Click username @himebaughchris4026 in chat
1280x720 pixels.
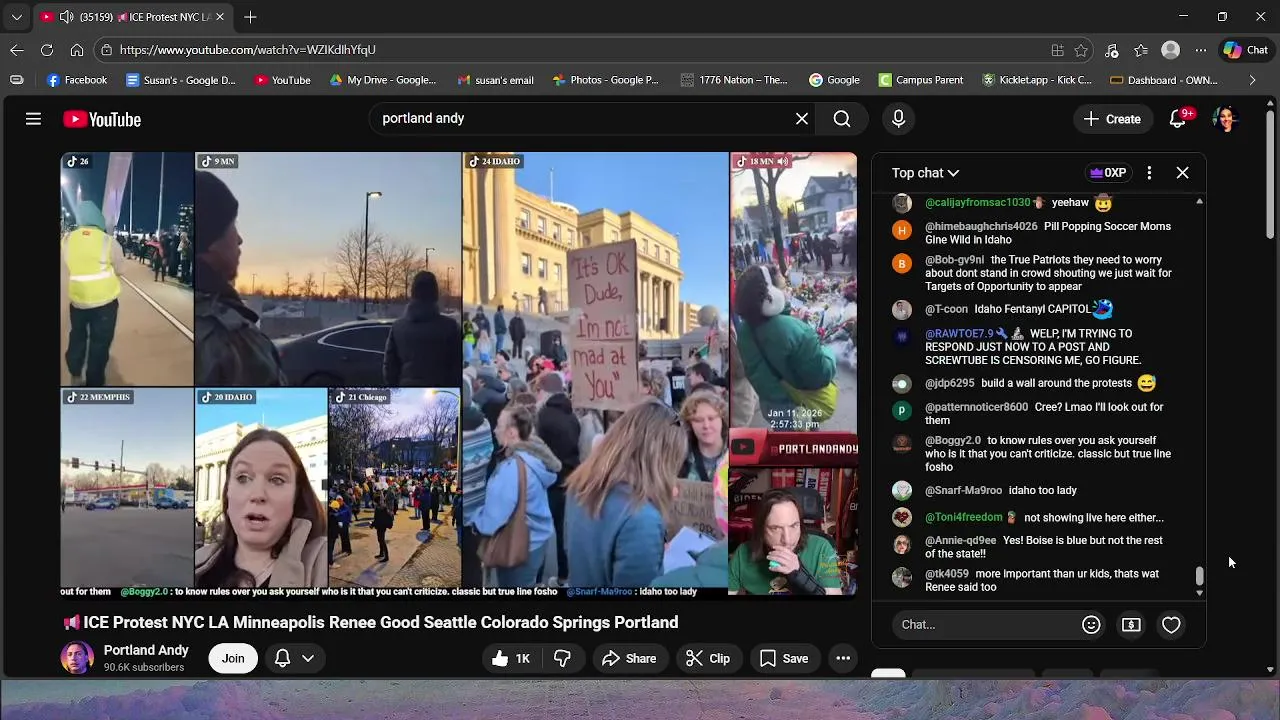point(981,227)
